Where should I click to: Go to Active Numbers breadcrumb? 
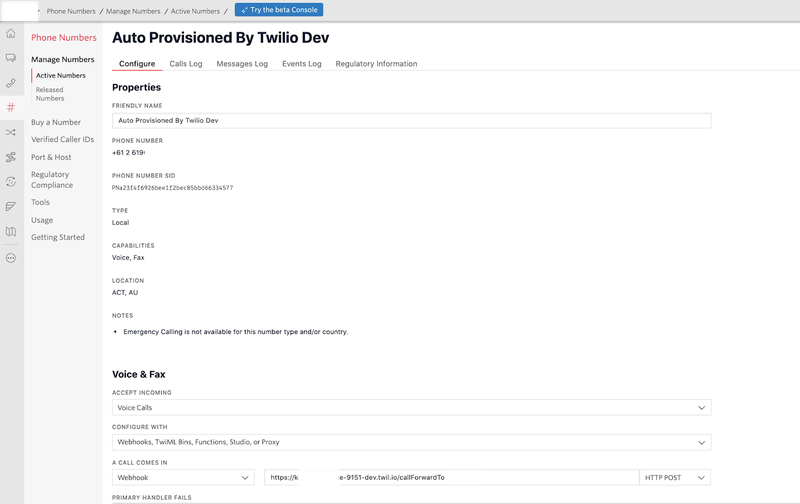pos(195,11)
